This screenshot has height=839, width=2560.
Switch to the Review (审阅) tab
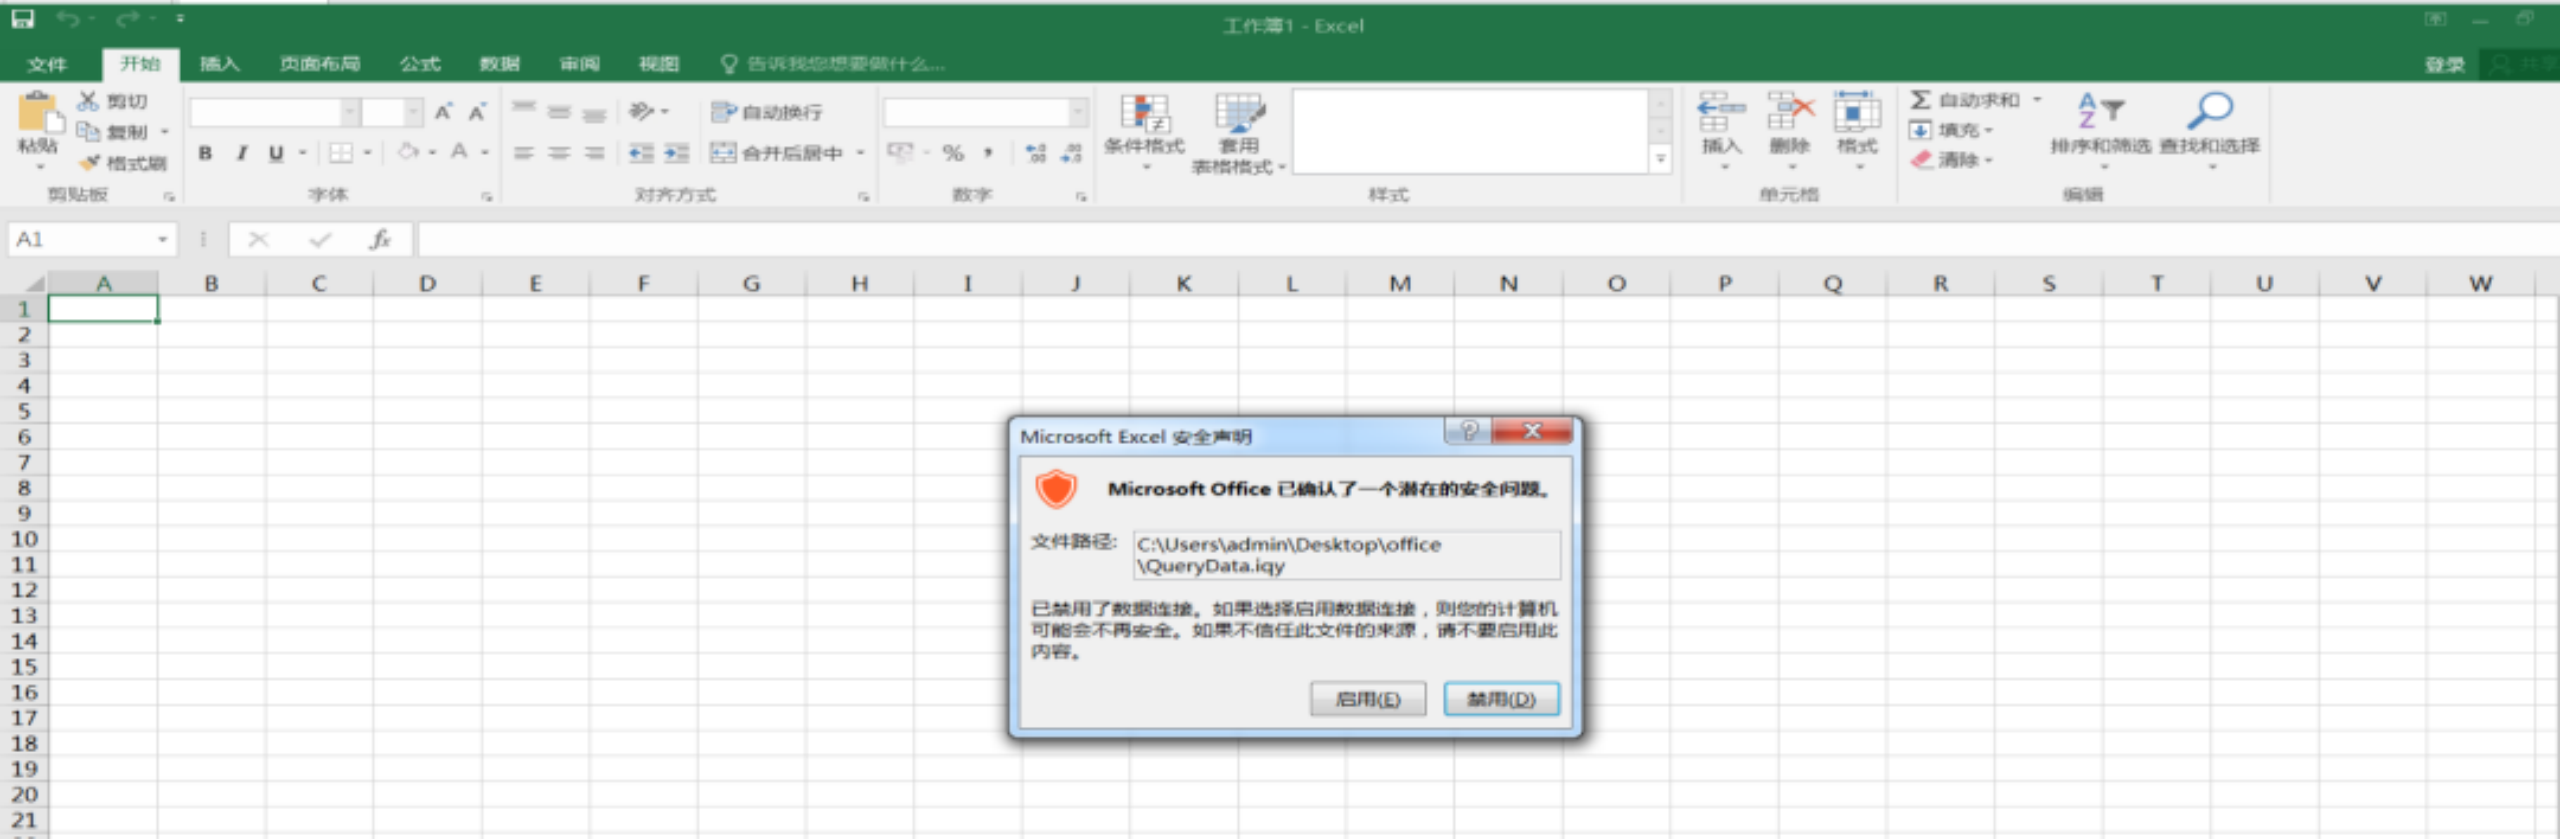pos(579,64)
